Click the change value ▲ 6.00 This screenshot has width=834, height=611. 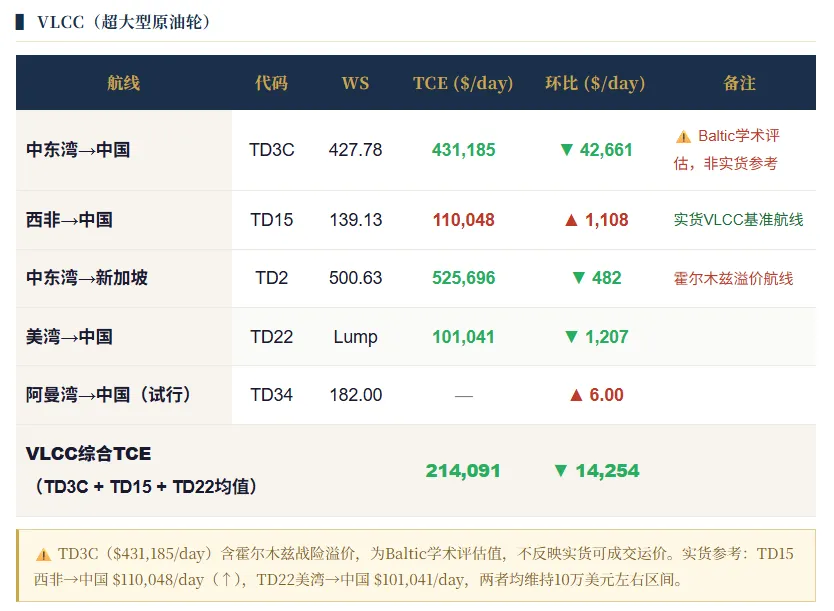tap(596, 395)
